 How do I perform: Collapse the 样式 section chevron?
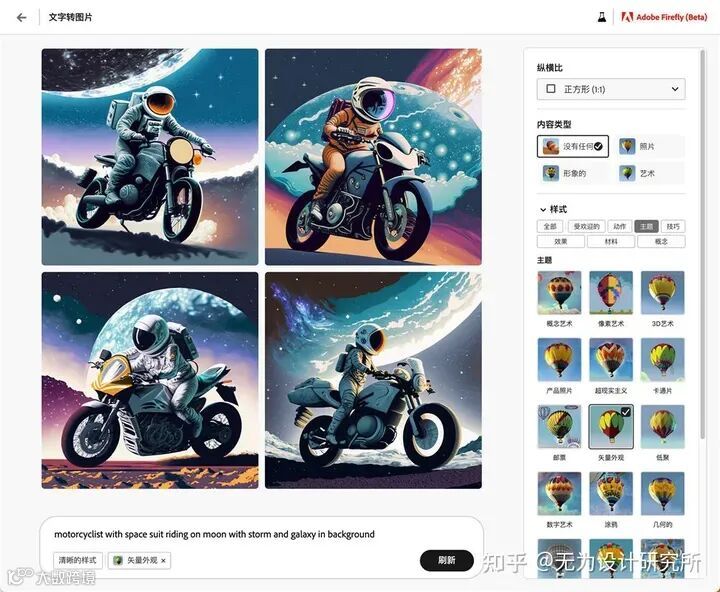click(543, 209)
